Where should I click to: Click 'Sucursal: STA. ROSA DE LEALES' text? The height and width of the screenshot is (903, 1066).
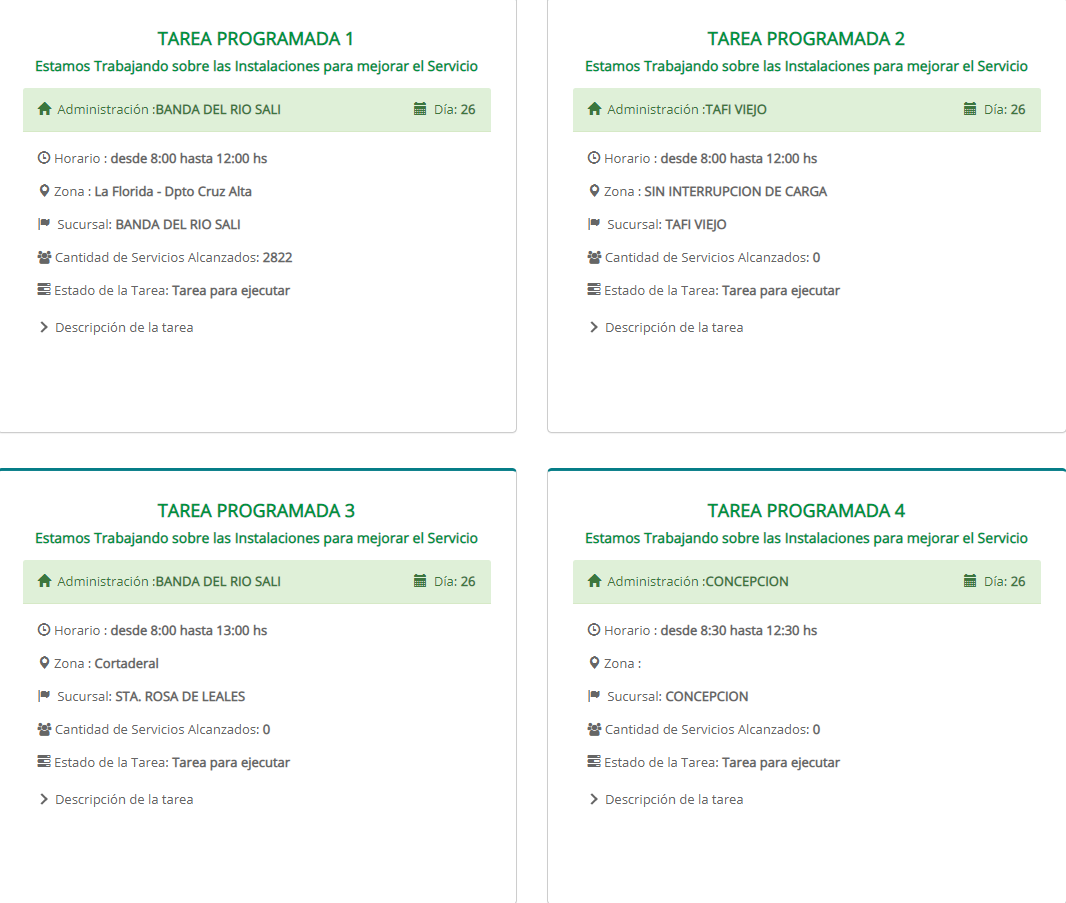click(x=151, y=696)
